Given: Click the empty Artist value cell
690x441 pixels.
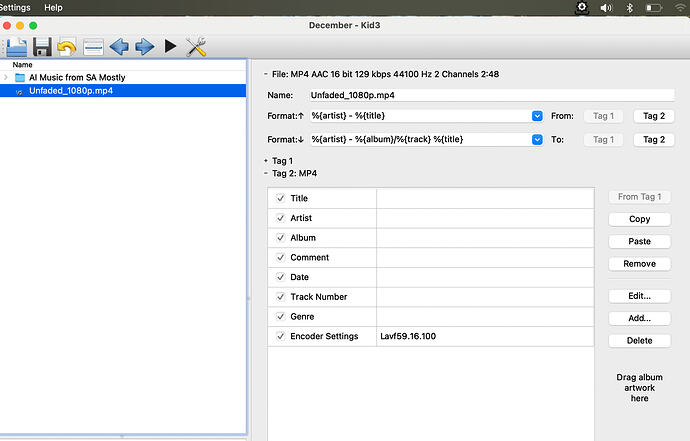Looking at the screenshot, I should coord(485,218).
